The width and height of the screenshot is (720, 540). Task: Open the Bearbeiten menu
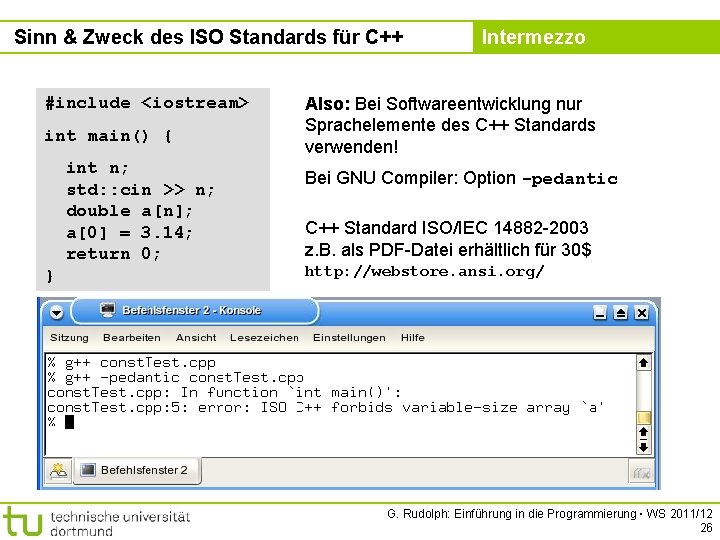[x=132, y=338]
